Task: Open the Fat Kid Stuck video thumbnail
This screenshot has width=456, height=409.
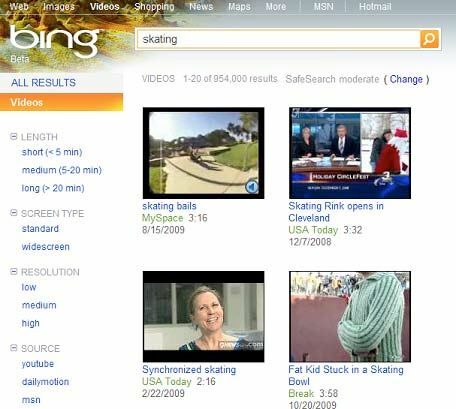Action: click(x=350, y=317)
